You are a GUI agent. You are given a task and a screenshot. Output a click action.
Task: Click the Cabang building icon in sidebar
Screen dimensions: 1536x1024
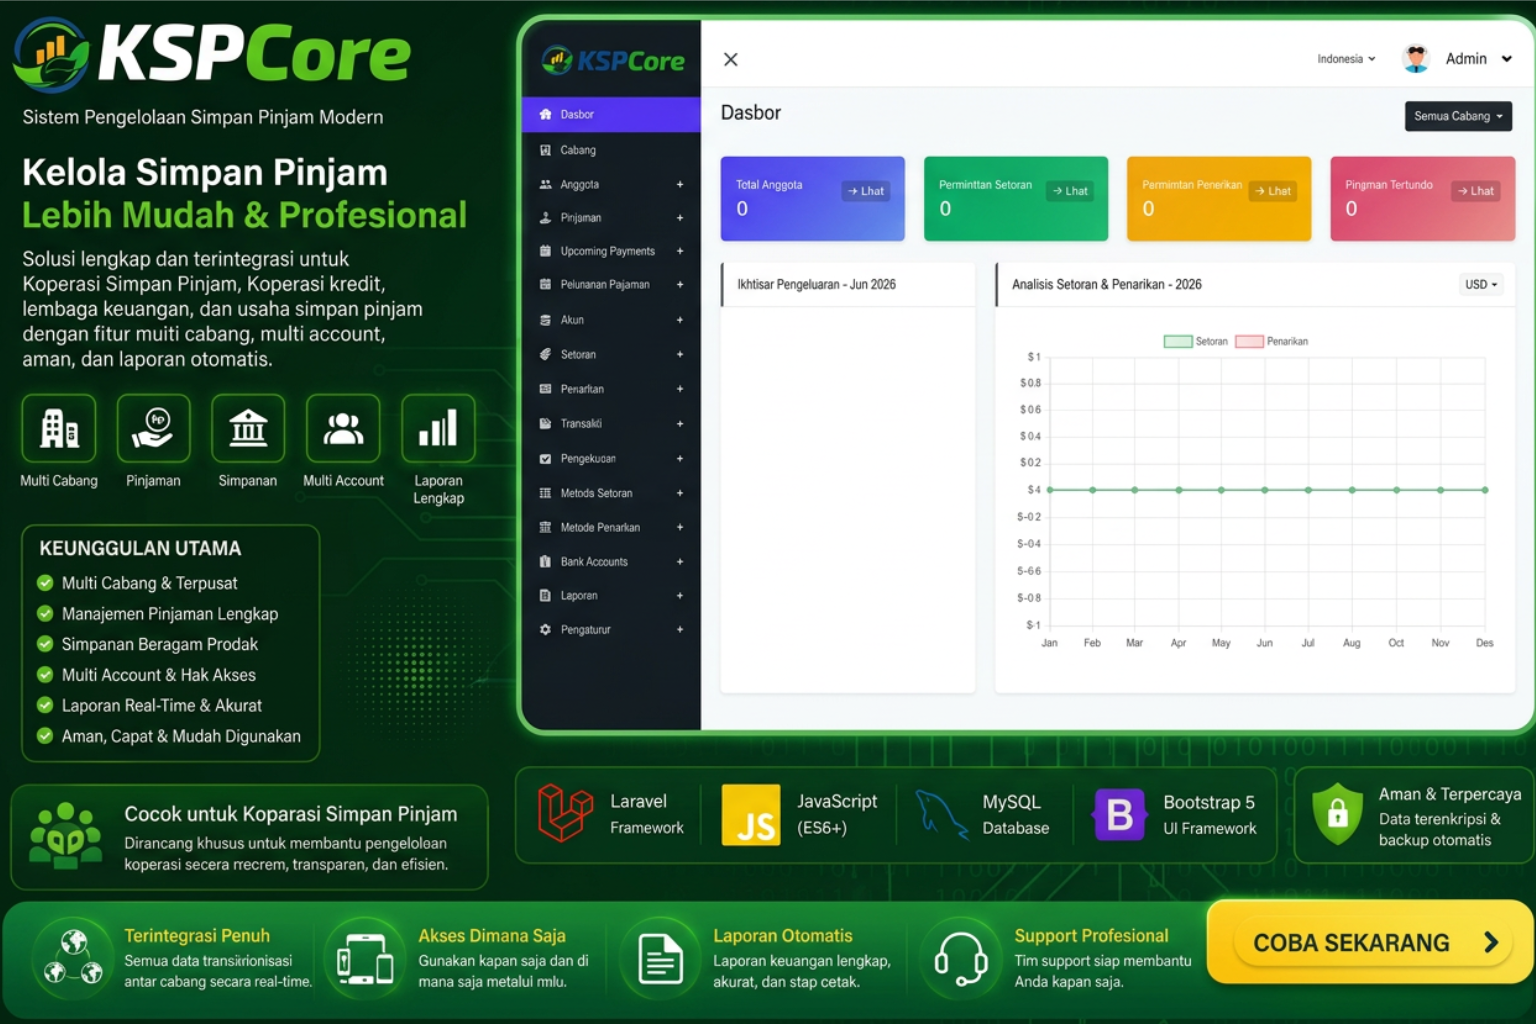tap(545, 150)
